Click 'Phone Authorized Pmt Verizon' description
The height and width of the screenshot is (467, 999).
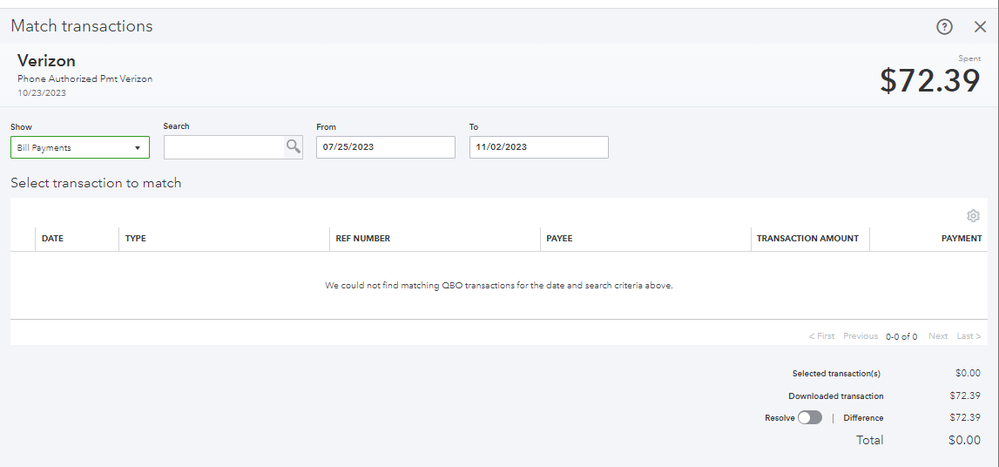[x=85, y=79]
